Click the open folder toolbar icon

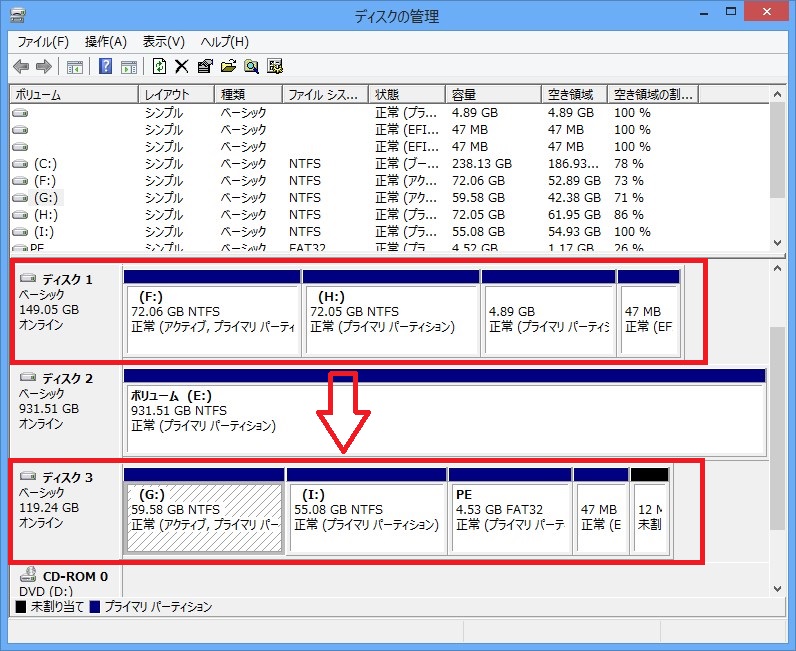pyautogui.click(x=228, y=67)
